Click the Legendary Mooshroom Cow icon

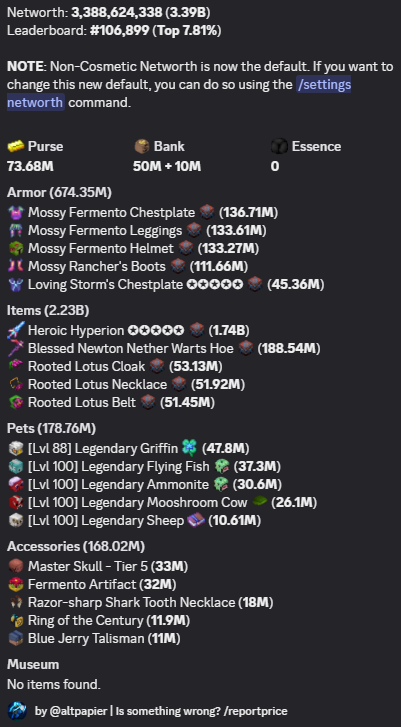coord(16,503)
